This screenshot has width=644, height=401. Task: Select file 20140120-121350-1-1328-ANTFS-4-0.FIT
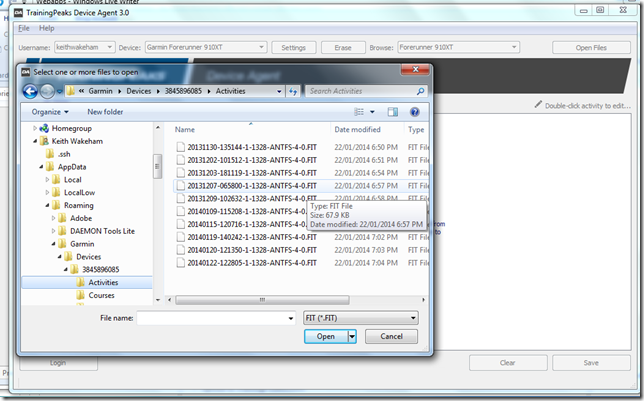pos(252,250)
